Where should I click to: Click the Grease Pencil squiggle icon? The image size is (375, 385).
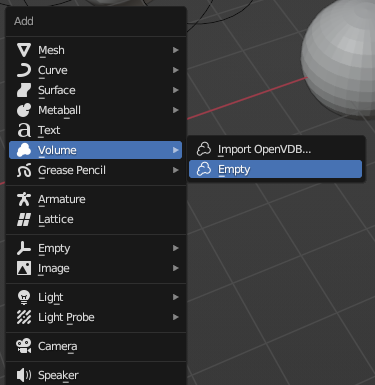pyautogui.click(x=24, y=170)
